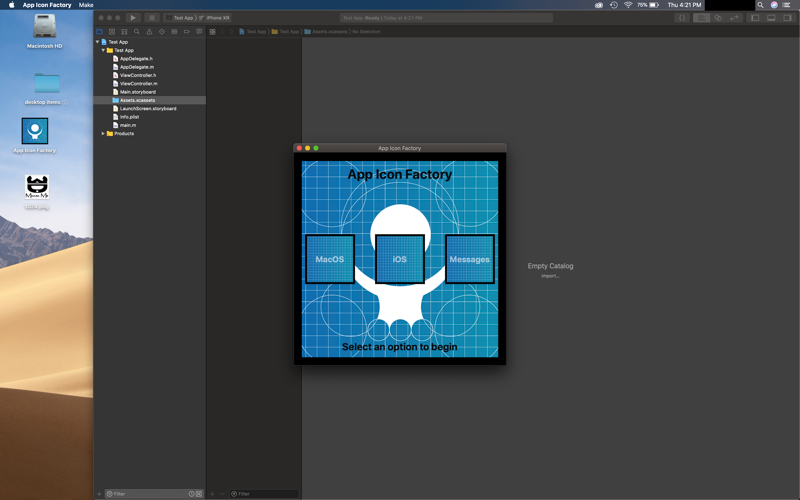Click the Wi-Fi icon in menu bar
The width and height of the screenshot is (800, 500).
coord(628,5)
